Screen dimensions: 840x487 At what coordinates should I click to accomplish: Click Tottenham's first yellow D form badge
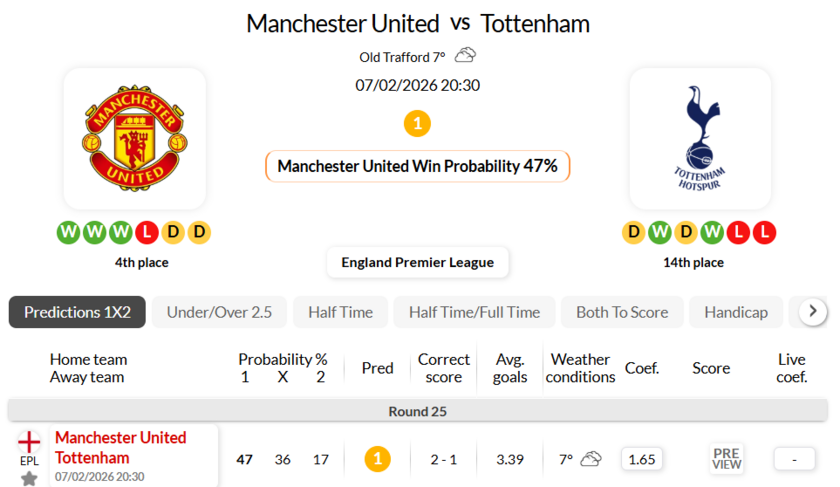(x=633, y=233)
